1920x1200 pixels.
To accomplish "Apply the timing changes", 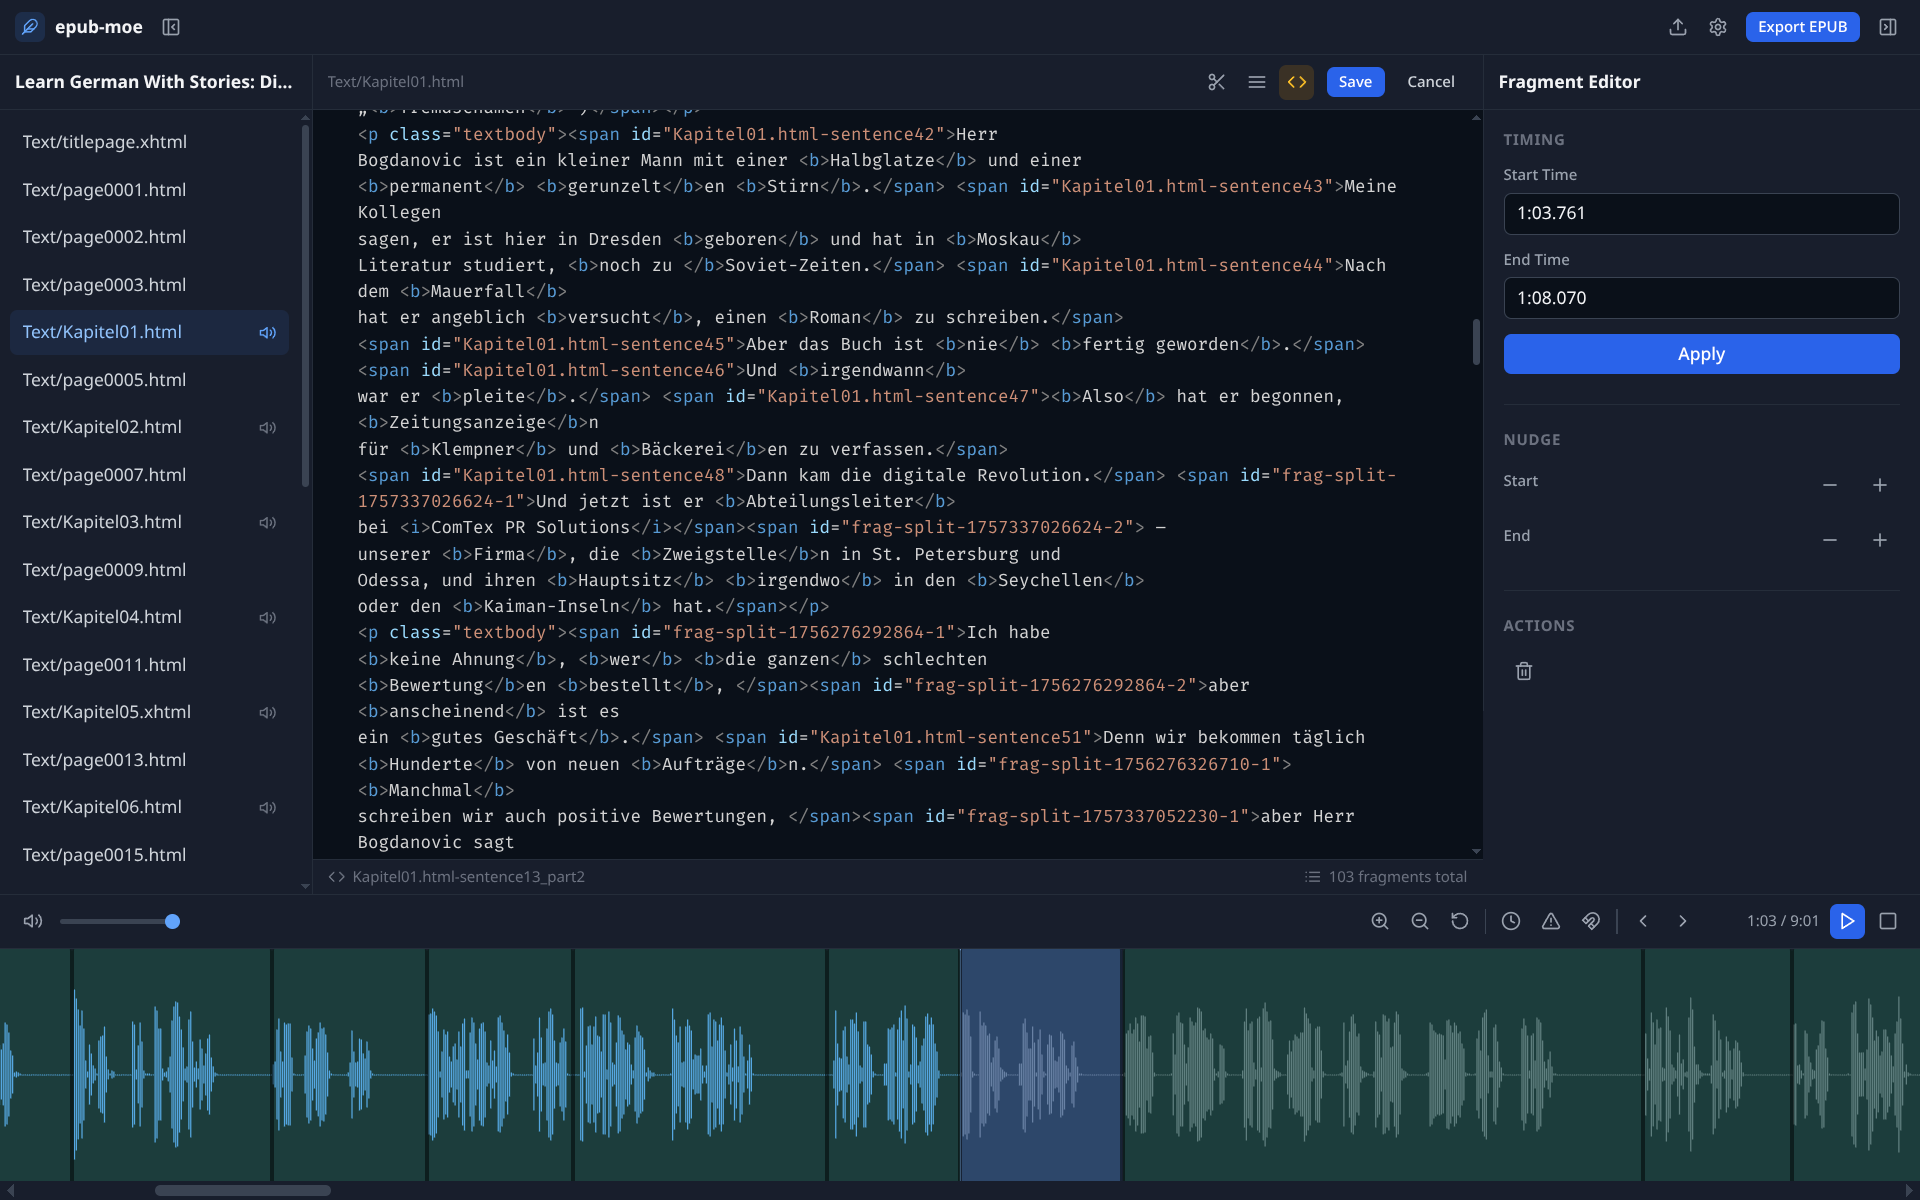I will point(1701,354).
